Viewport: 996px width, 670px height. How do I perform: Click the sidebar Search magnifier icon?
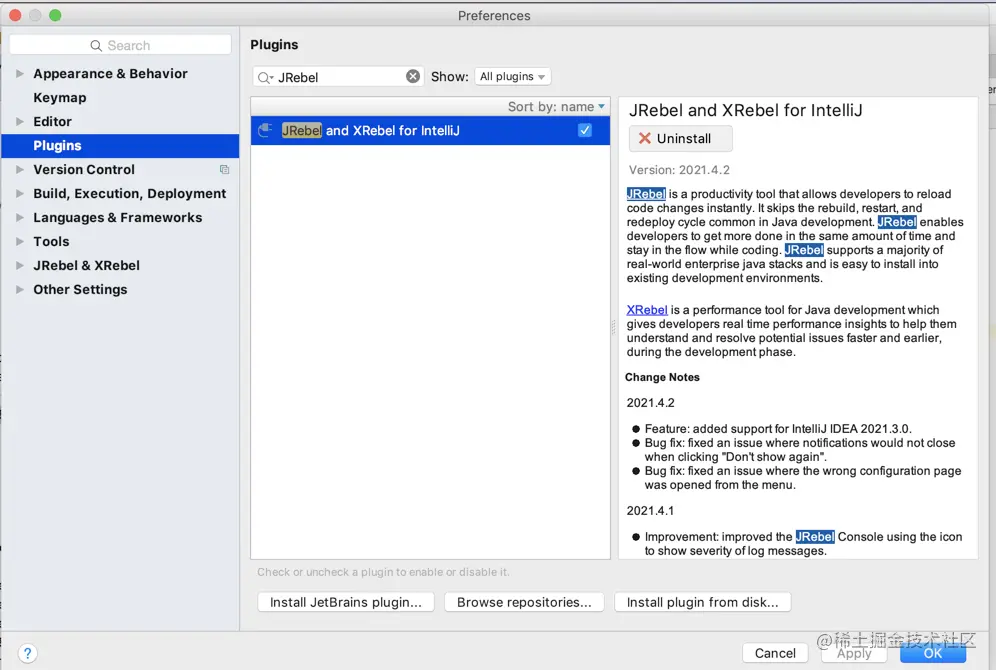tap(96, 46)
